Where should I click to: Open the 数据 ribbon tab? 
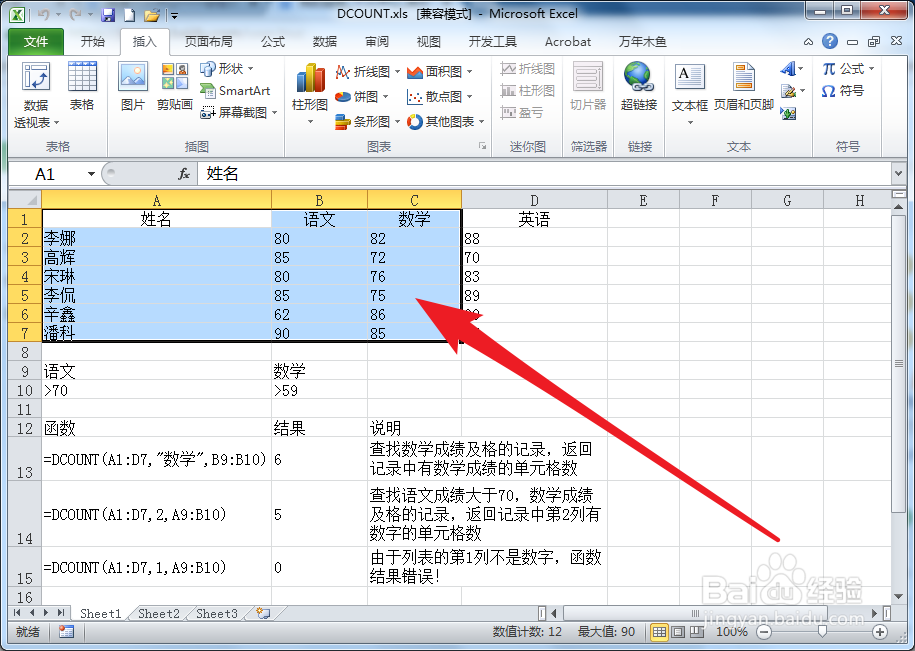click(x=325, y=41)
